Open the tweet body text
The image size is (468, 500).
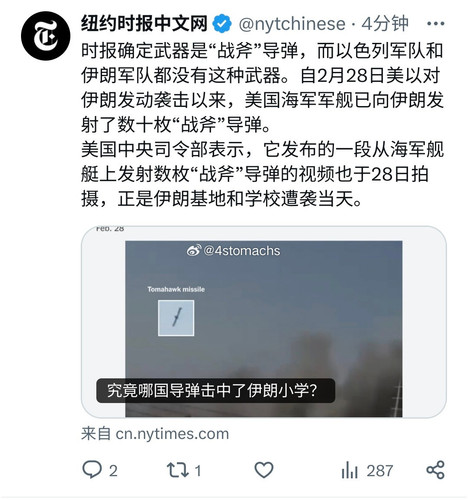(262, 125)
